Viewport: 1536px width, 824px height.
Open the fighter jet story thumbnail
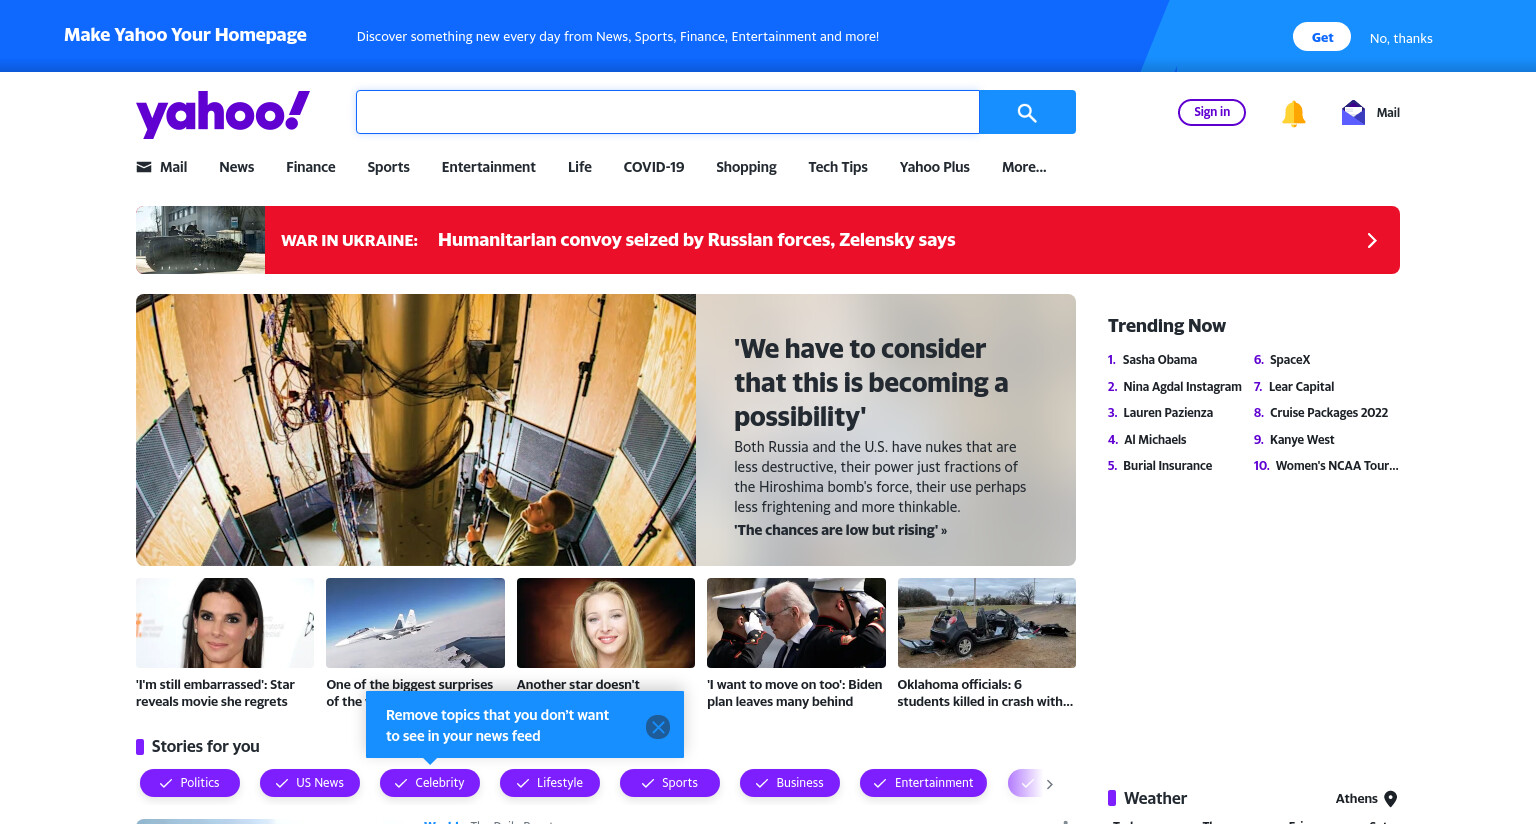[x=416, y=623]
